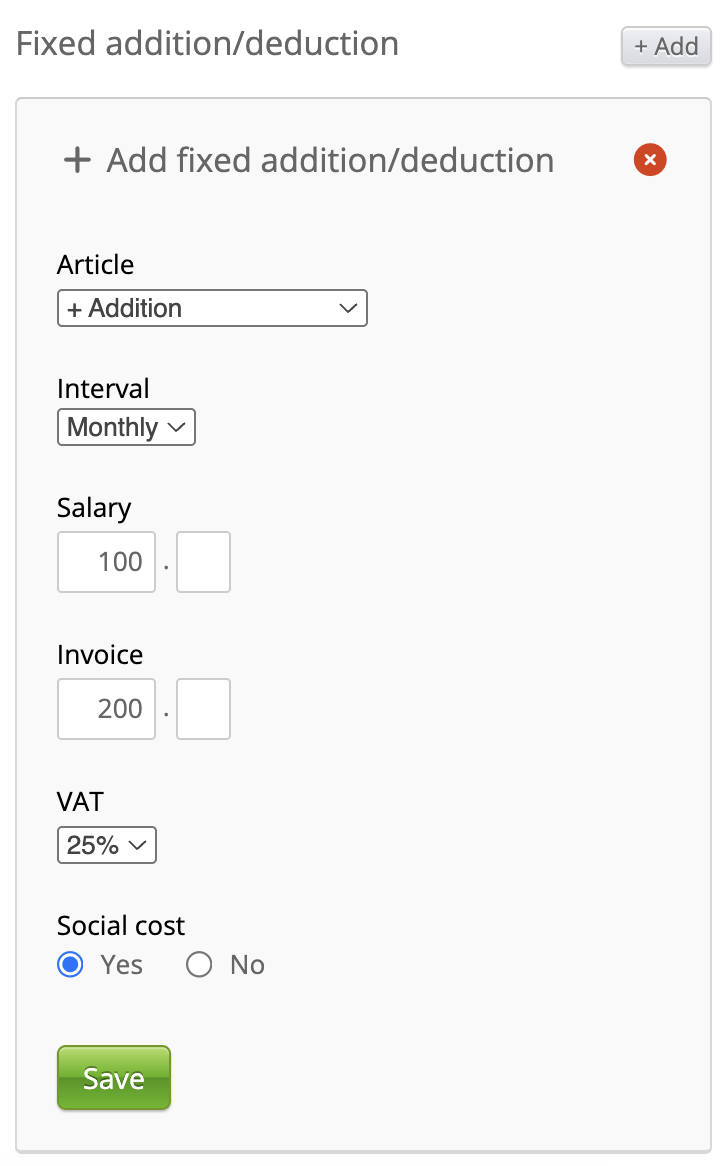Click the Invoice decimal field

[203, 709]
